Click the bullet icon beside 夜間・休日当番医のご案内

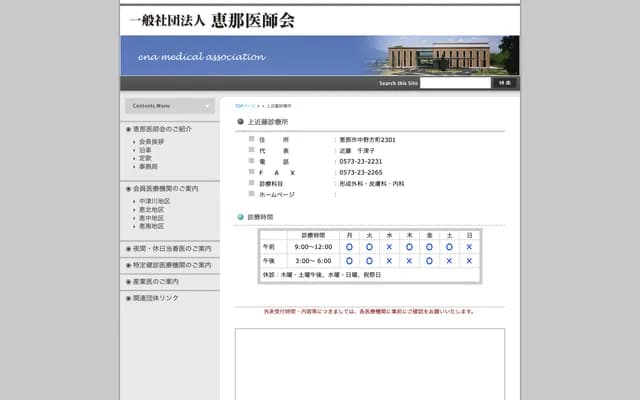128,248
